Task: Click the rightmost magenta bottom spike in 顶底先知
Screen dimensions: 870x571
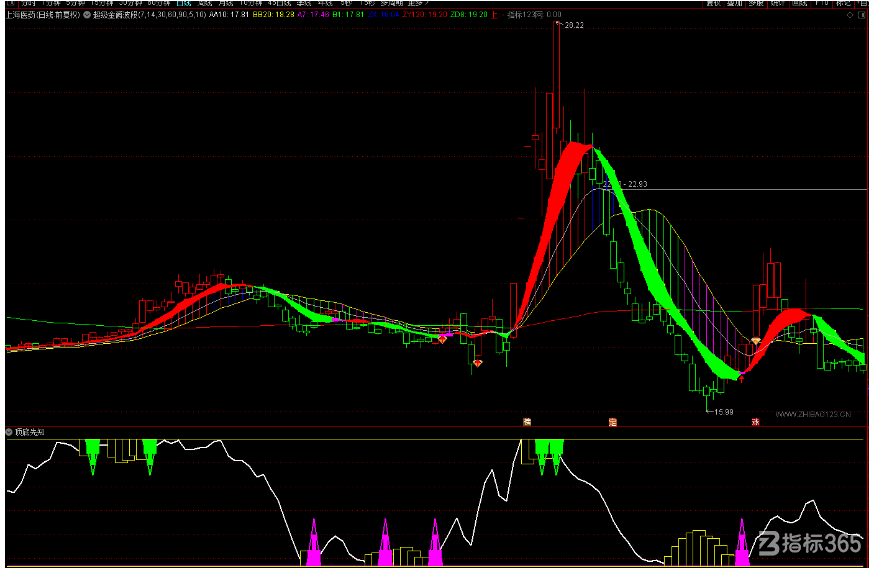Action: pyautogui.click(x=742, y=543)
